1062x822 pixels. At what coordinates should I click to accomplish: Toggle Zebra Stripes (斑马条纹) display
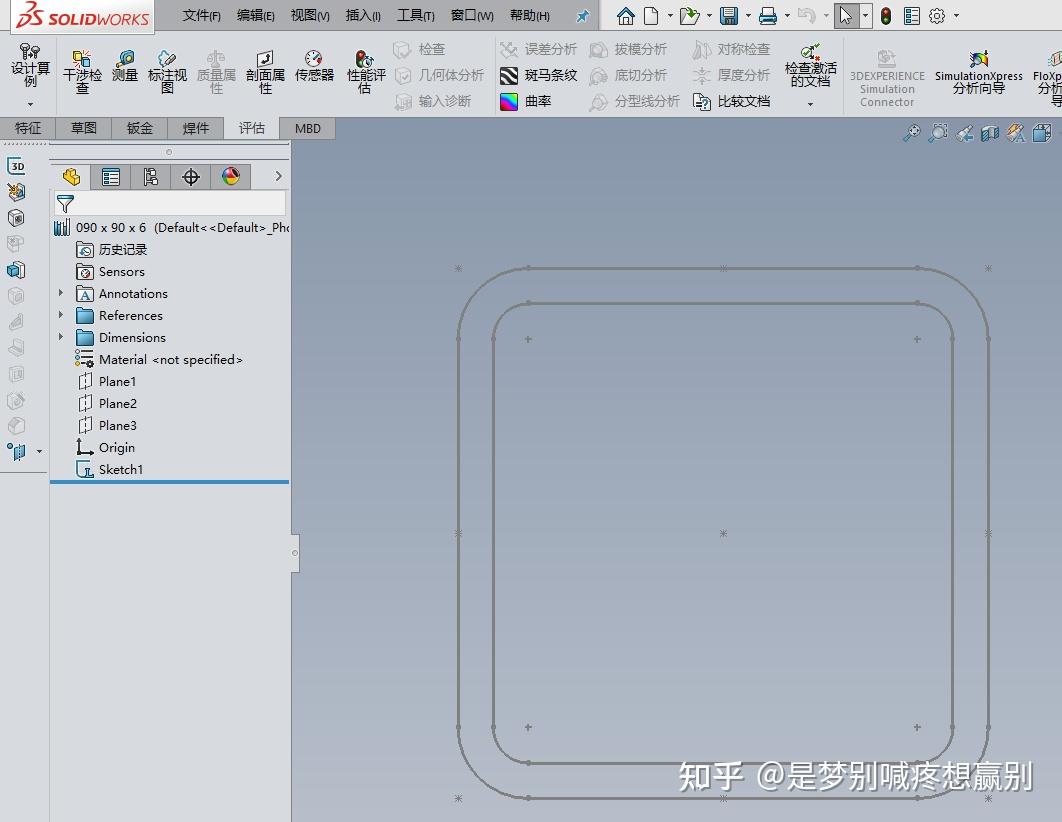539,75
